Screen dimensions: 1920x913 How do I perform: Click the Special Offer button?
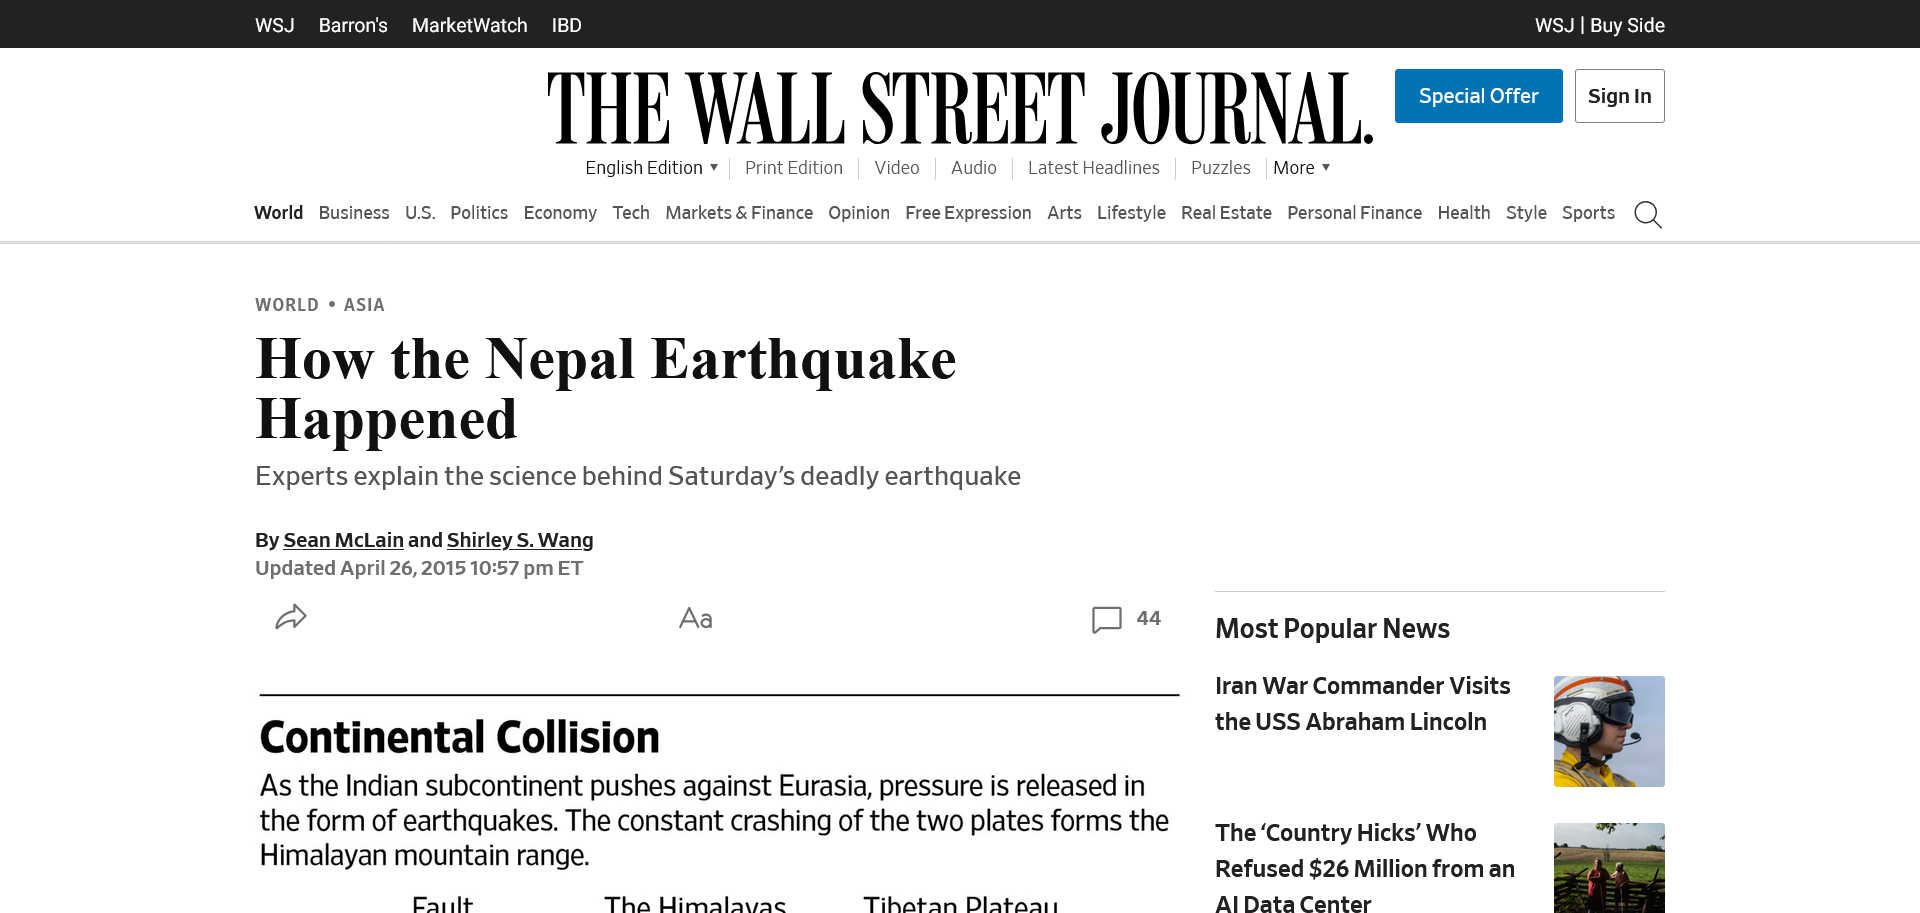(x=1478, y=96)
